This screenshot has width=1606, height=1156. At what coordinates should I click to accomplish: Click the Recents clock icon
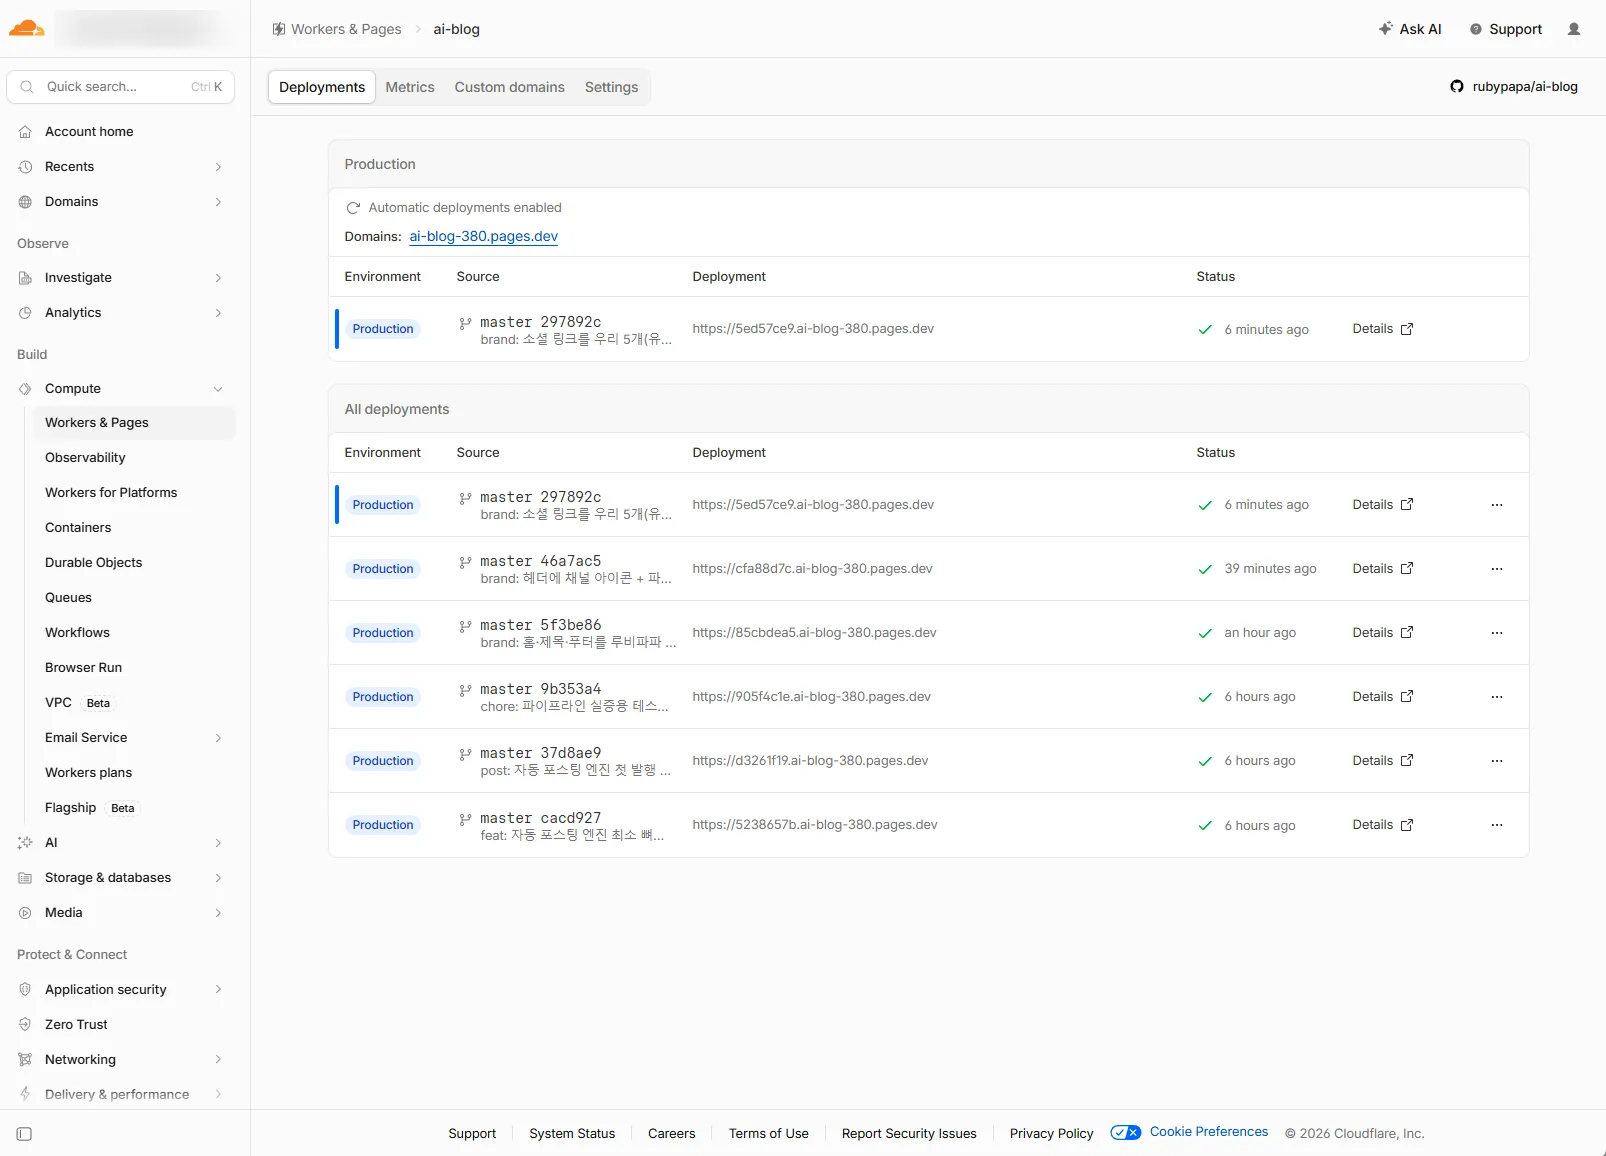click(x=25, y=167)
